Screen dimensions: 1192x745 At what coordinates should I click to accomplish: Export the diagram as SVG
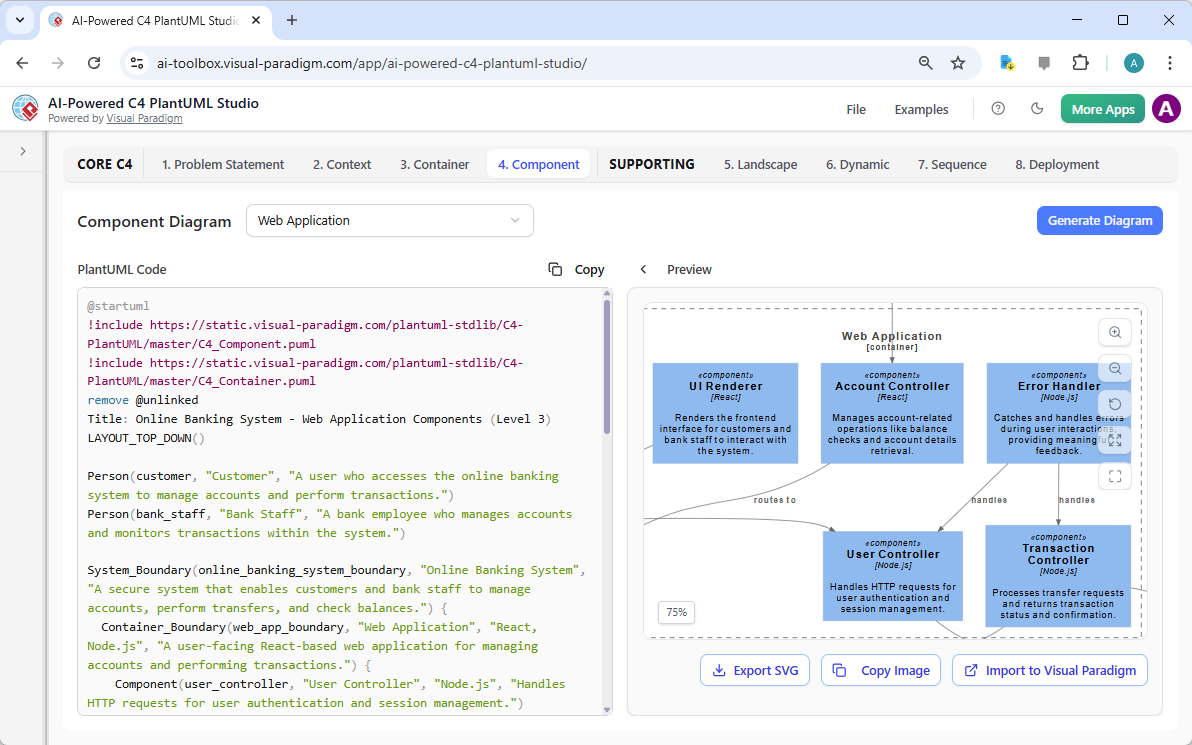click(755, 670)
